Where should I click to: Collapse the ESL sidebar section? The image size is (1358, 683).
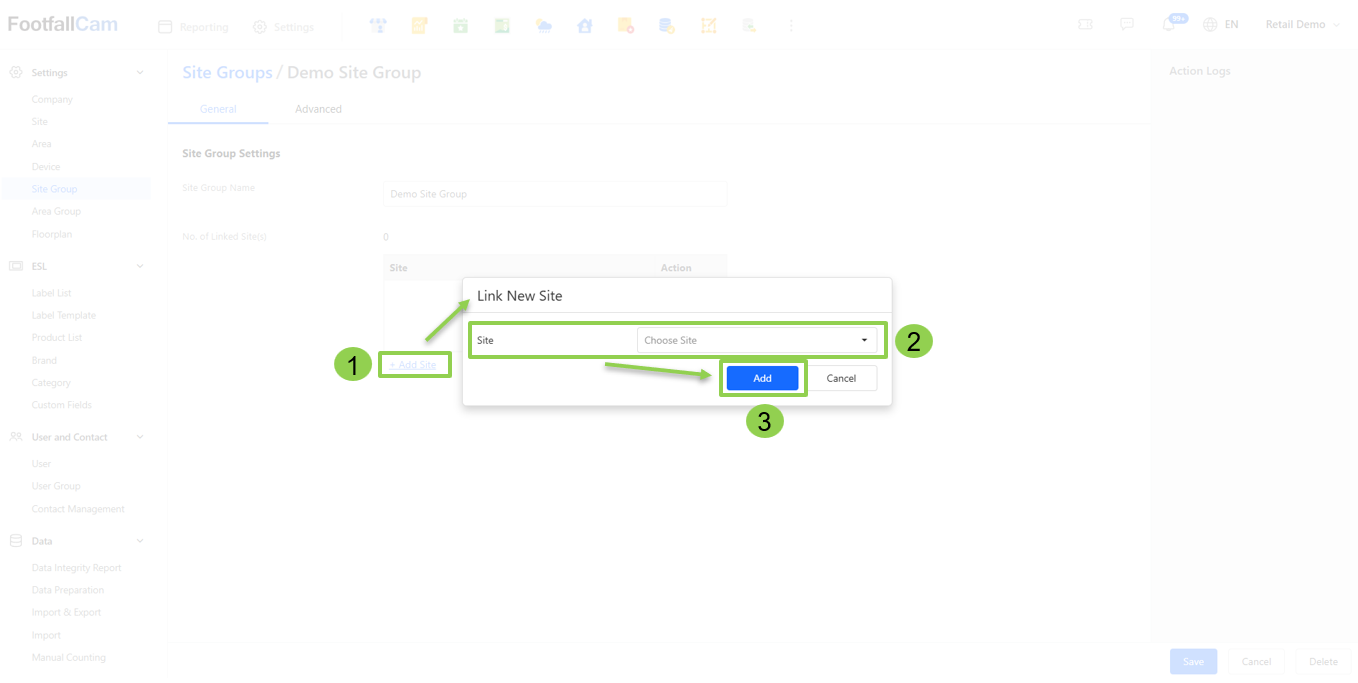tap(140, 267)
